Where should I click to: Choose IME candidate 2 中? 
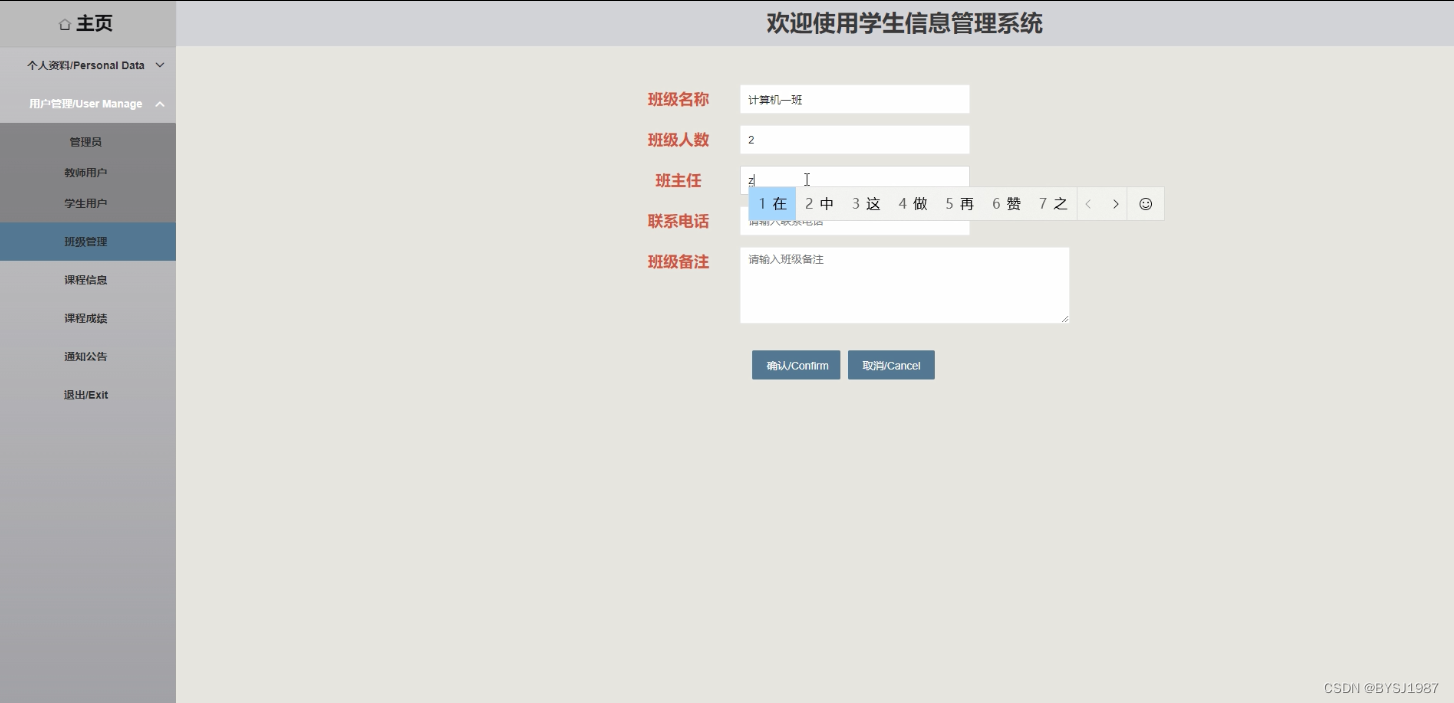[x=820, y=204]
